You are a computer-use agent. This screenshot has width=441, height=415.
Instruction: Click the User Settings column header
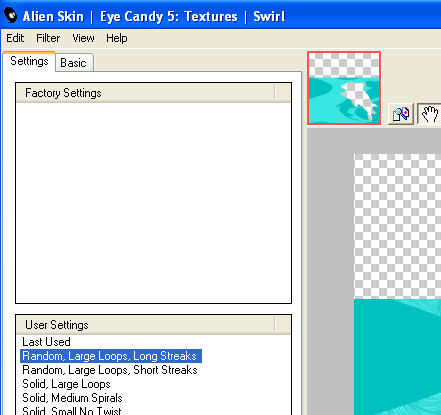click(145, 325)
